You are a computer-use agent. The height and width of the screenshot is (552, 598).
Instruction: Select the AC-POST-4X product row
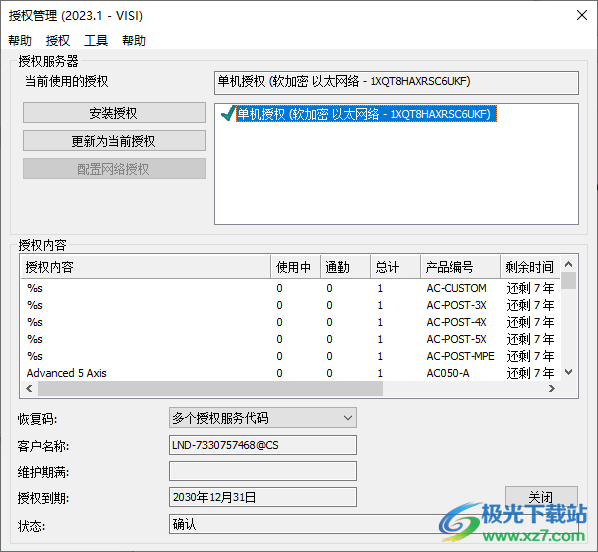(291, 322)
